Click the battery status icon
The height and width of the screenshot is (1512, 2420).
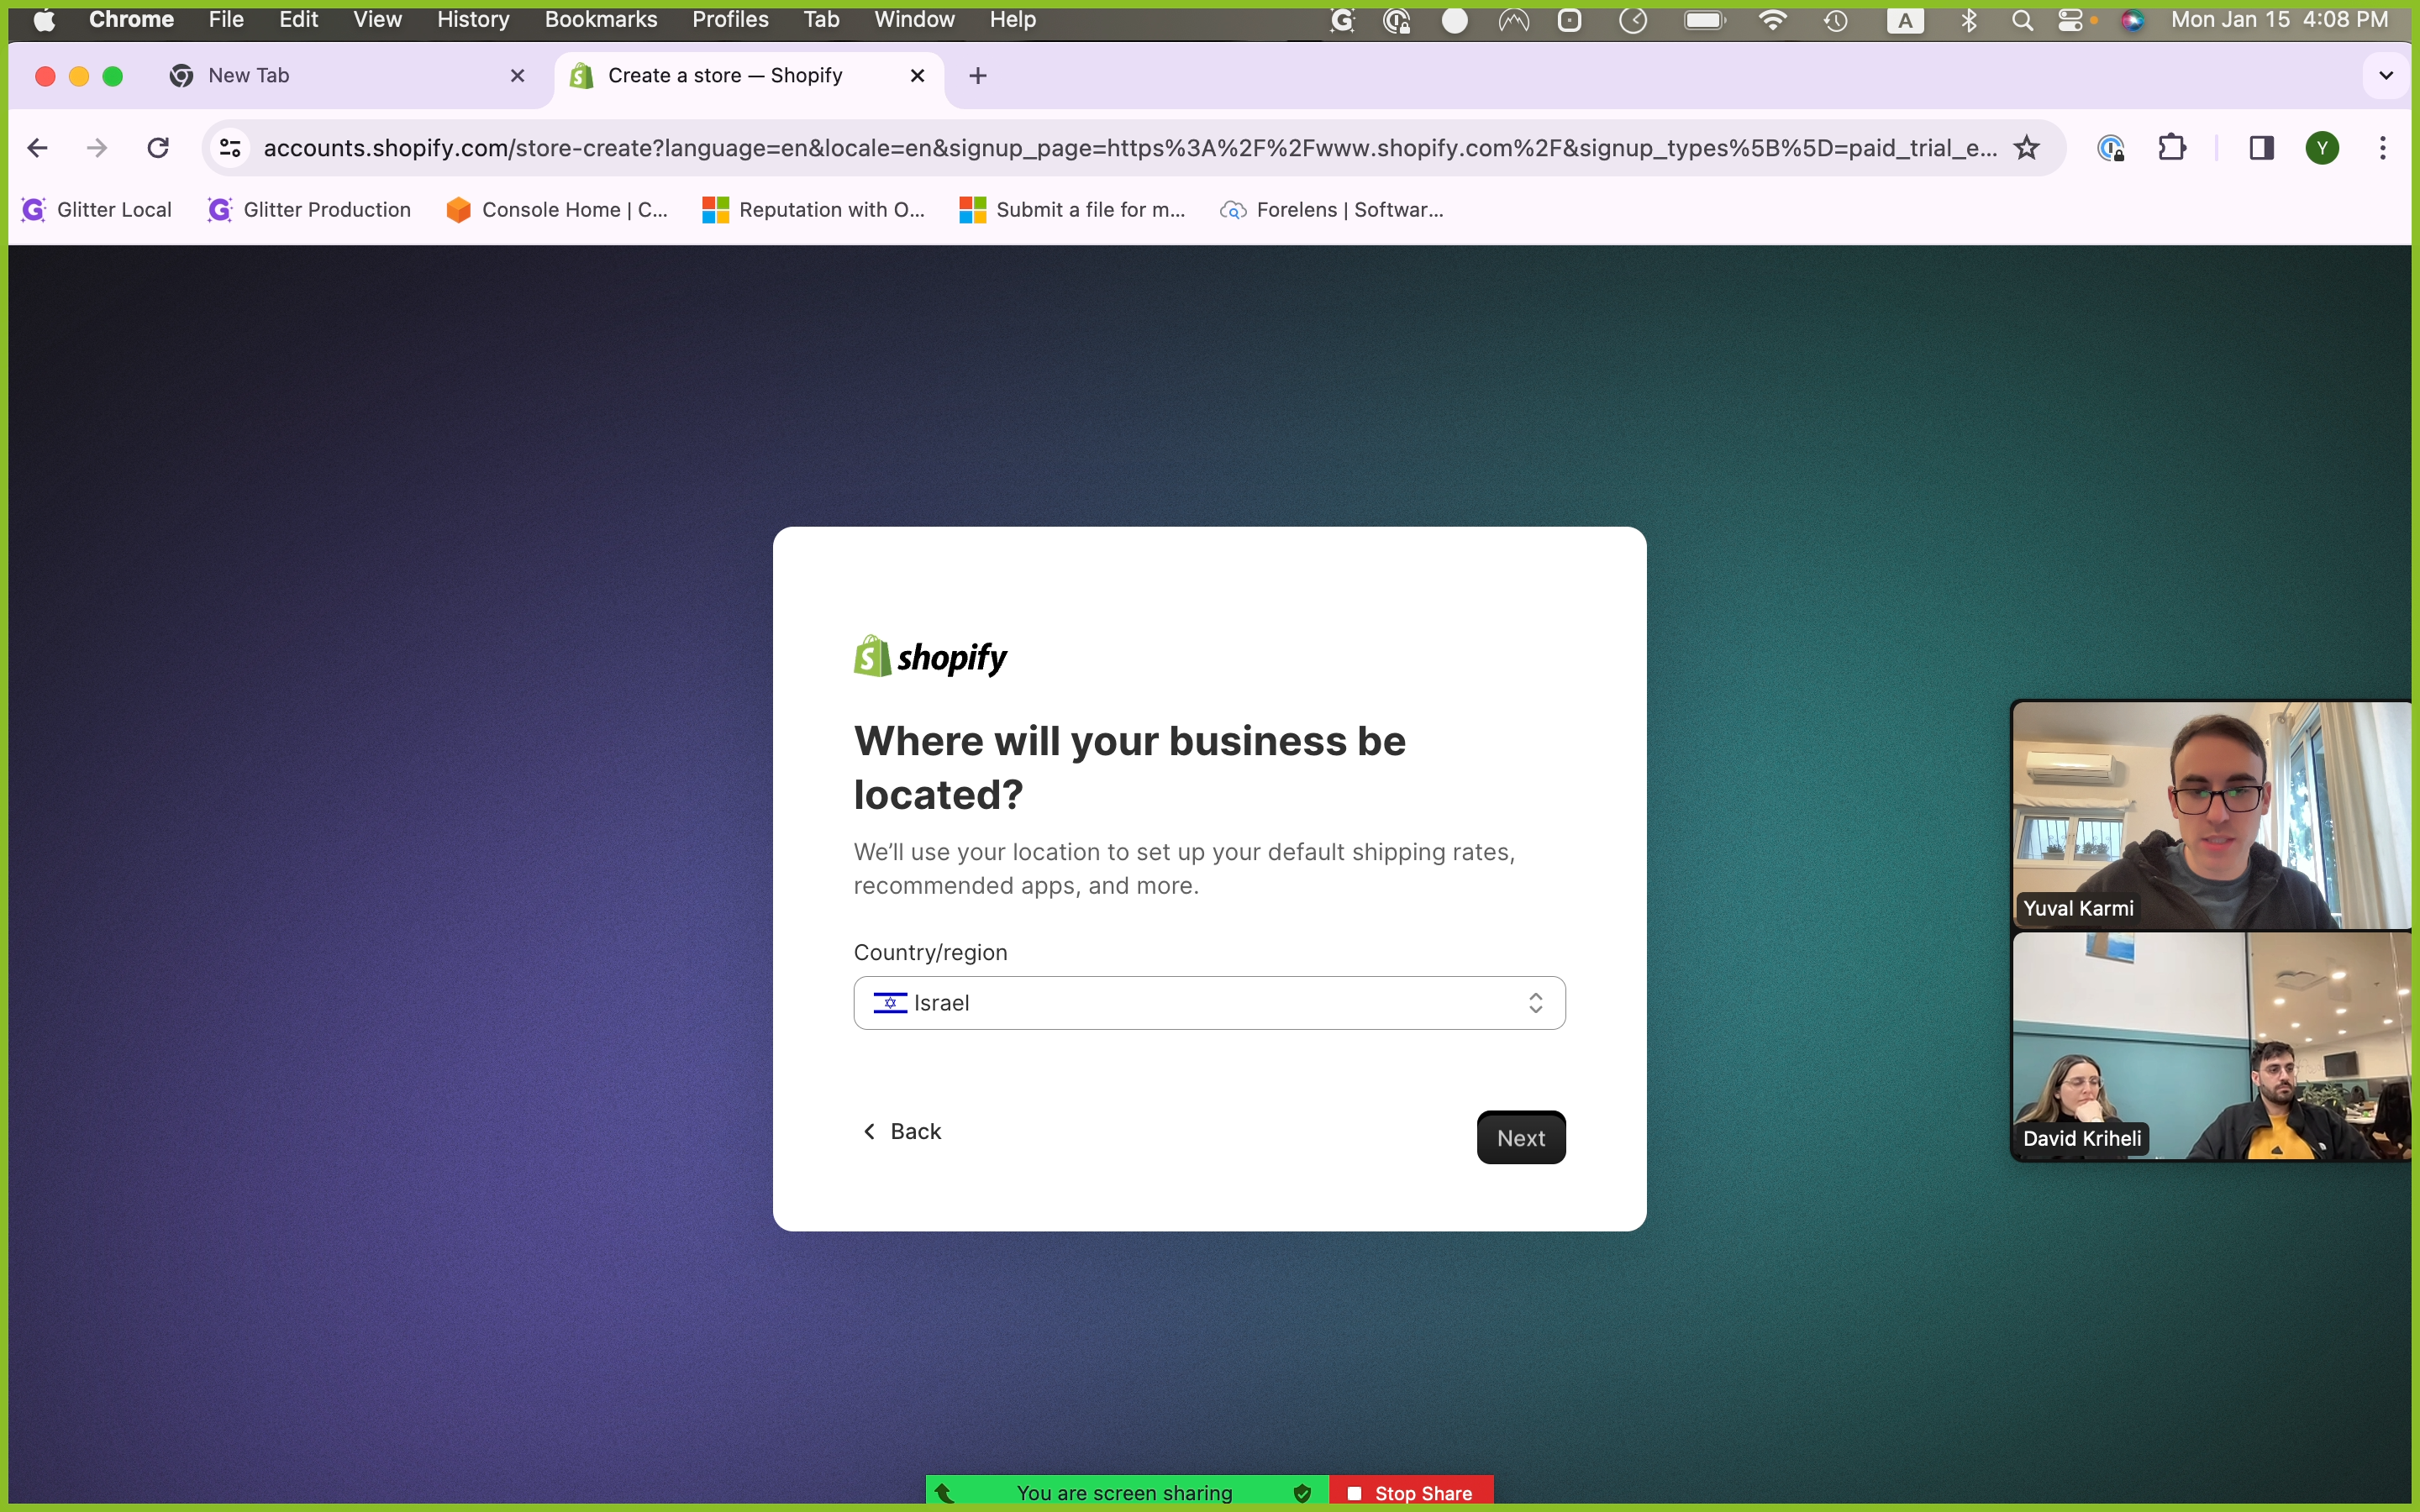coord(1705,20)
